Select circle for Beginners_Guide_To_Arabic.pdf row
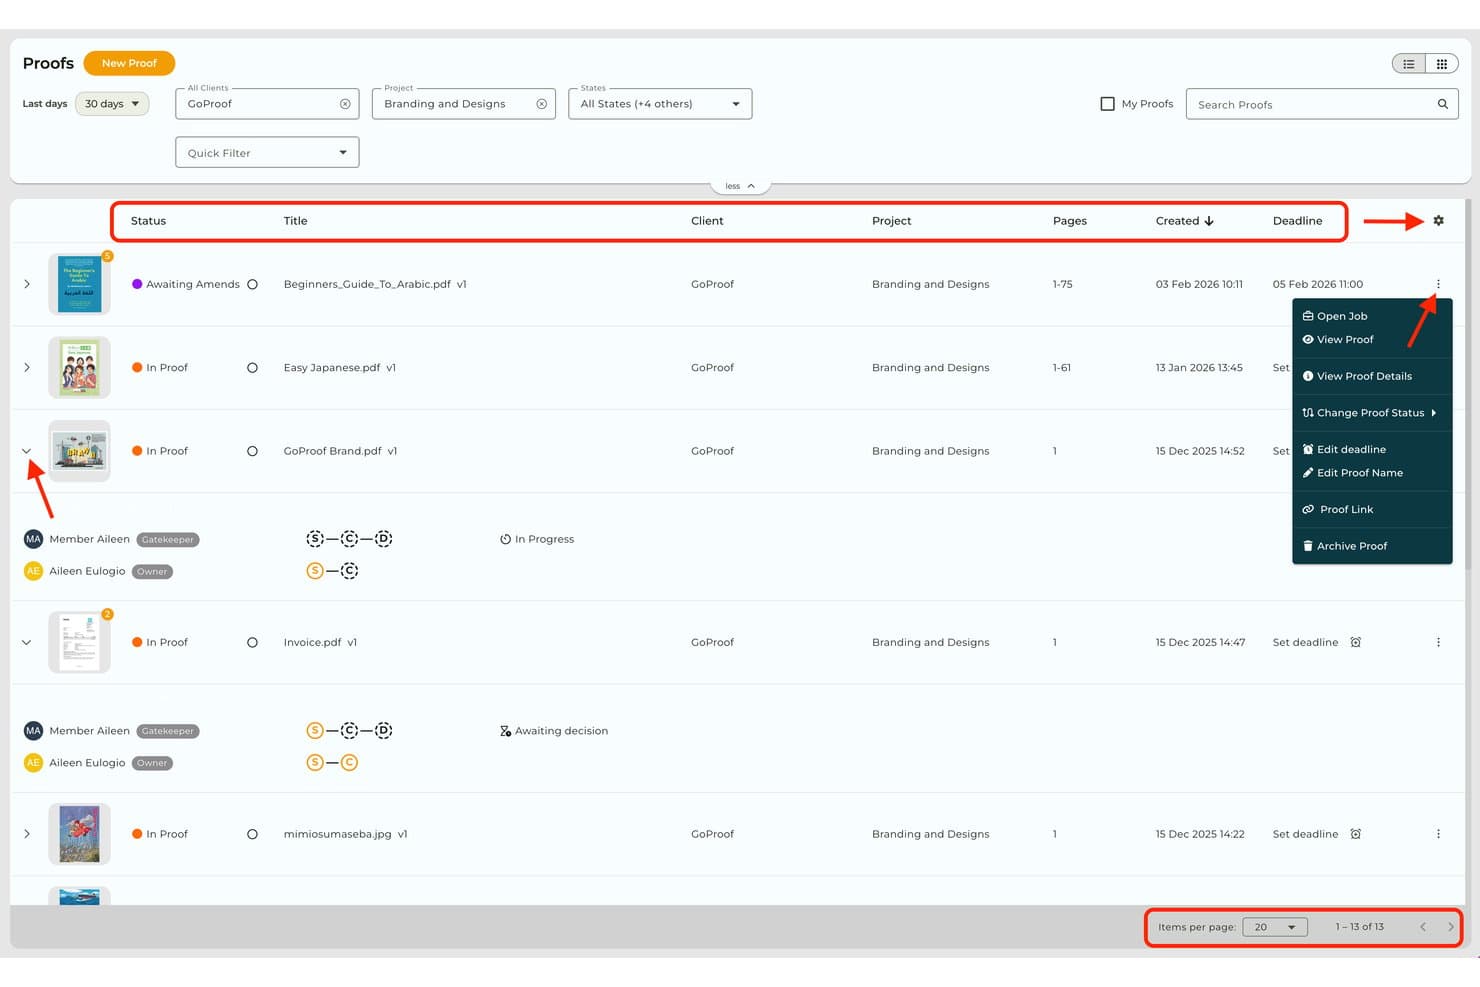The height and width of the screenshot is (987, 1480). [252, 284]
